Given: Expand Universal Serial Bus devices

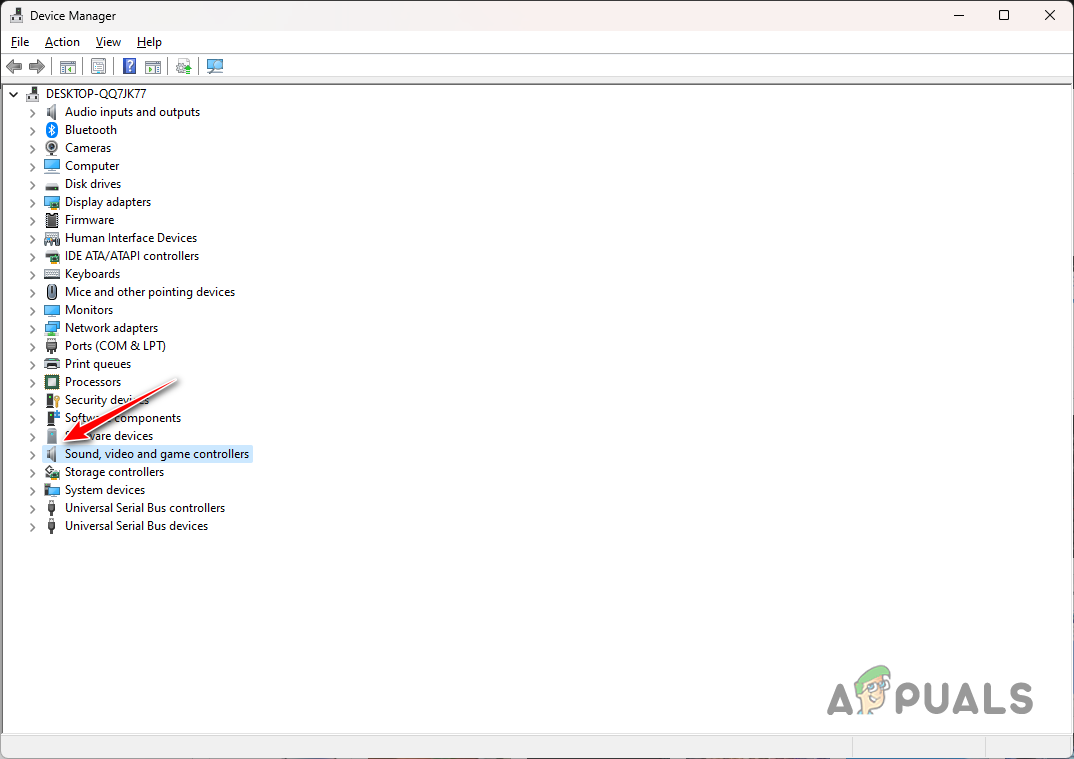Looking at the screenshot, I should tap(32, 526).
